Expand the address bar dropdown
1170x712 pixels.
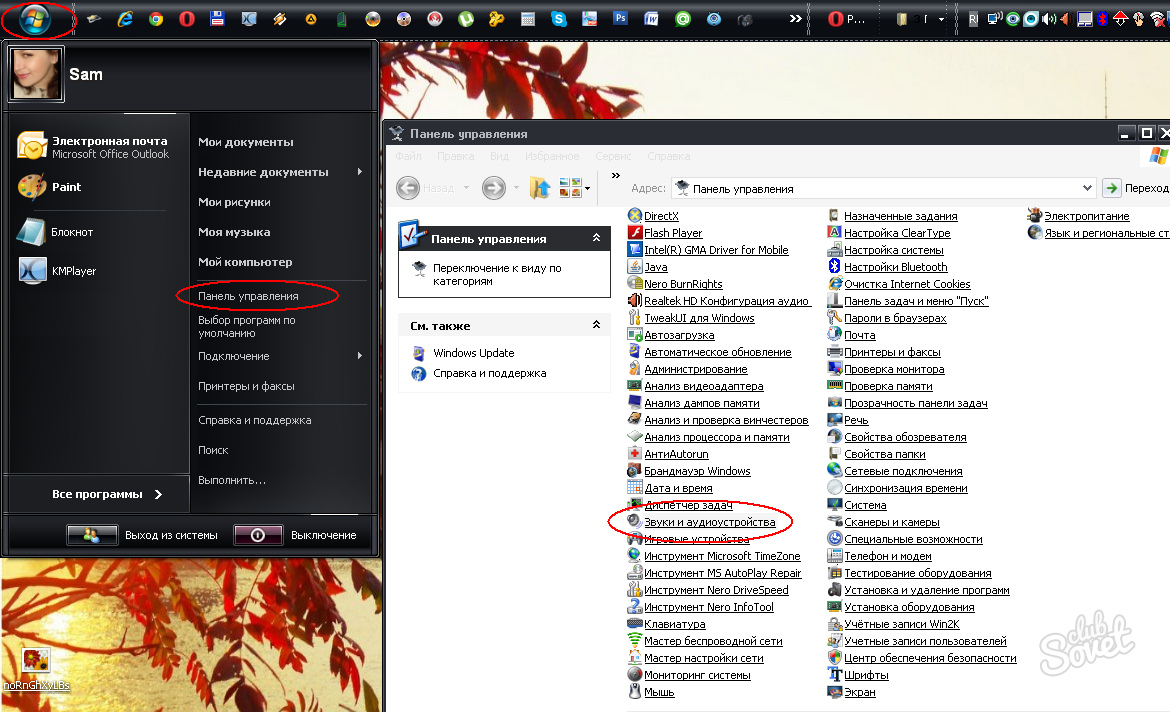pyautogui.click(x=1088, y=188)
